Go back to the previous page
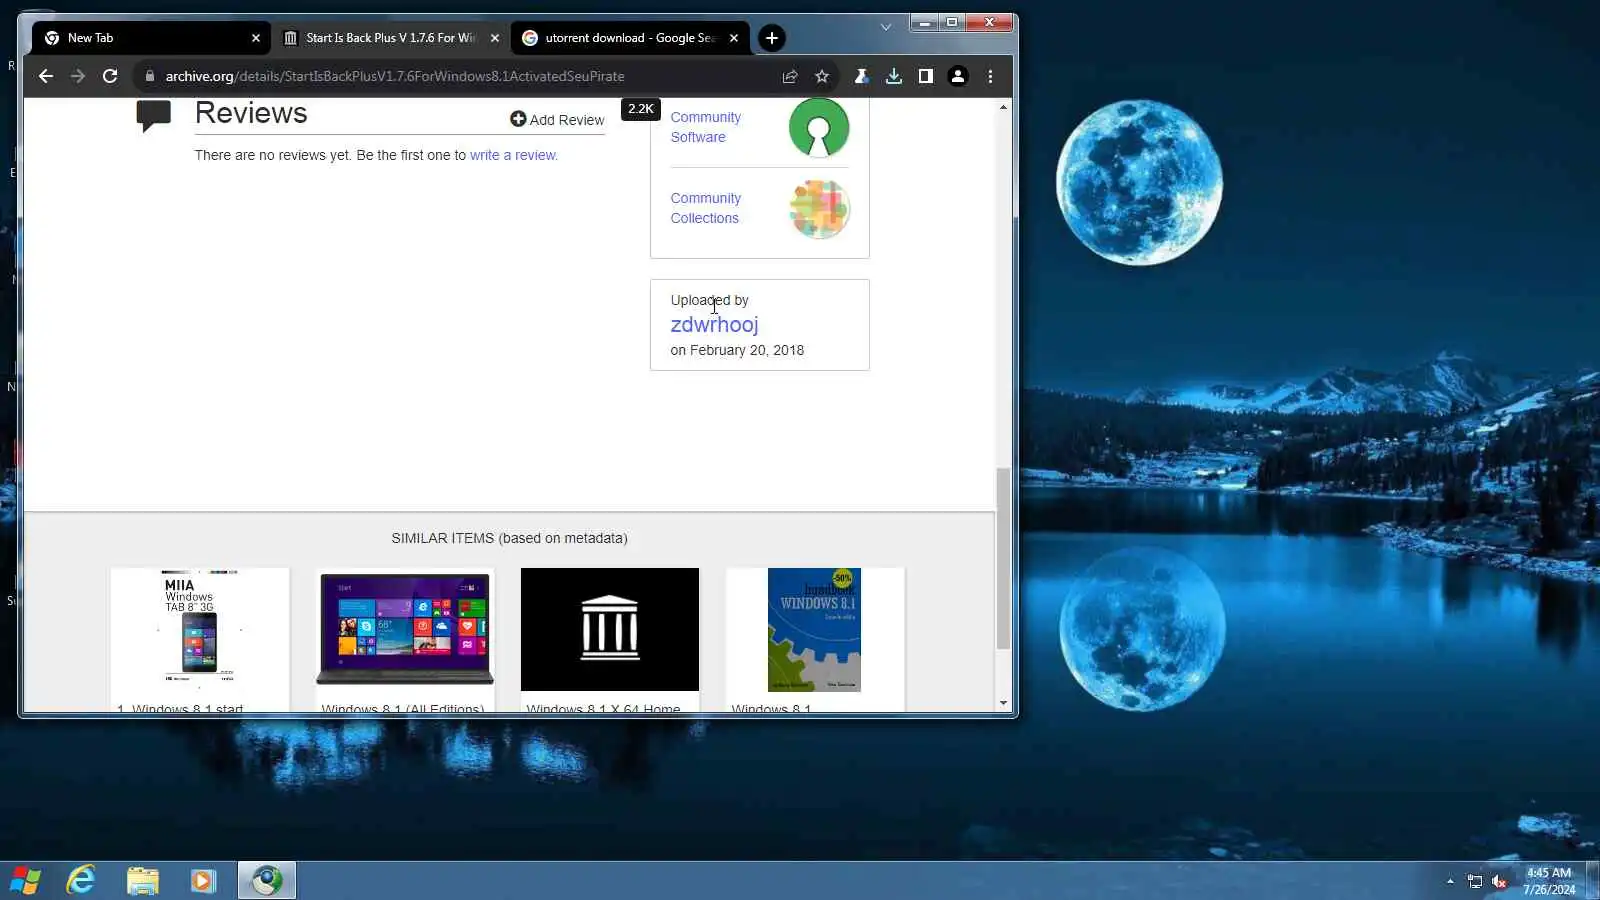This screenshot has height=900, width=1600. [x=46, y=76]
